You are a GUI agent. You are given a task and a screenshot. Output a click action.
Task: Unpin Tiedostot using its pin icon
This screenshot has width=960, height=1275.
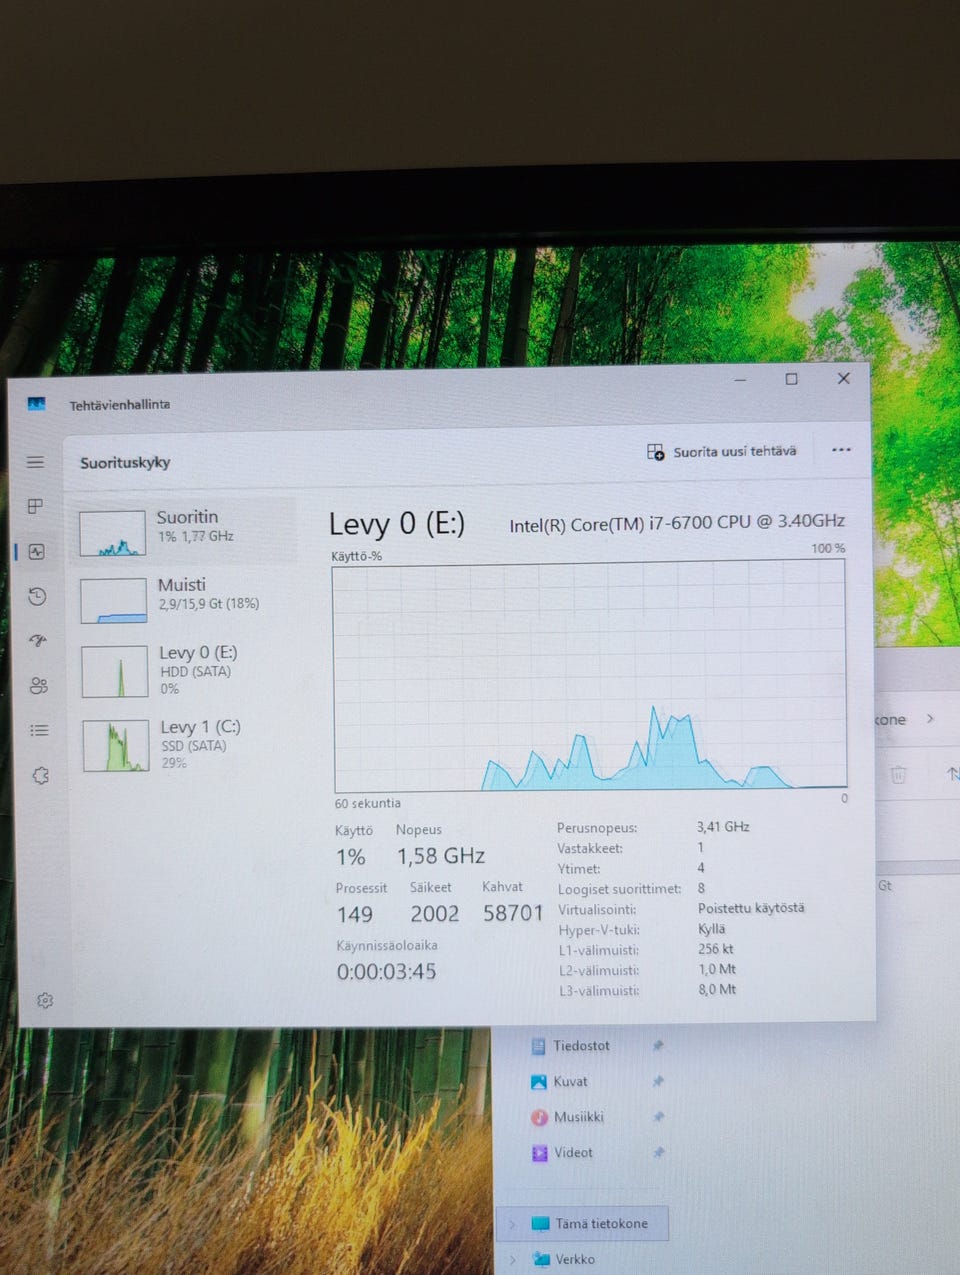tap(658, 1046)
